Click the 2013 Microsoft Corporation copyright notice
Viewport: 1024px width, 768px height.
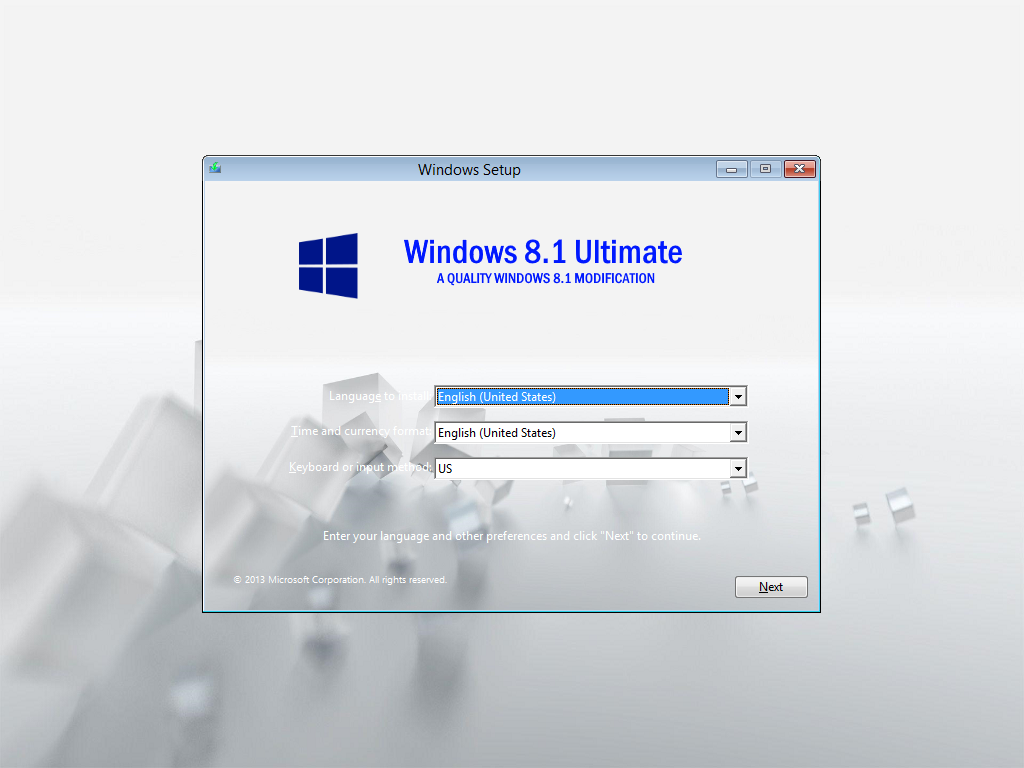(x=340, y=579)
